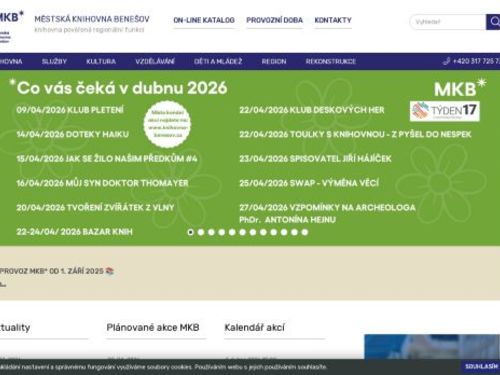Open the DĚTI A MLÁDEŽ menu
This screenshot has width=500, height=375.
[218, 62]
